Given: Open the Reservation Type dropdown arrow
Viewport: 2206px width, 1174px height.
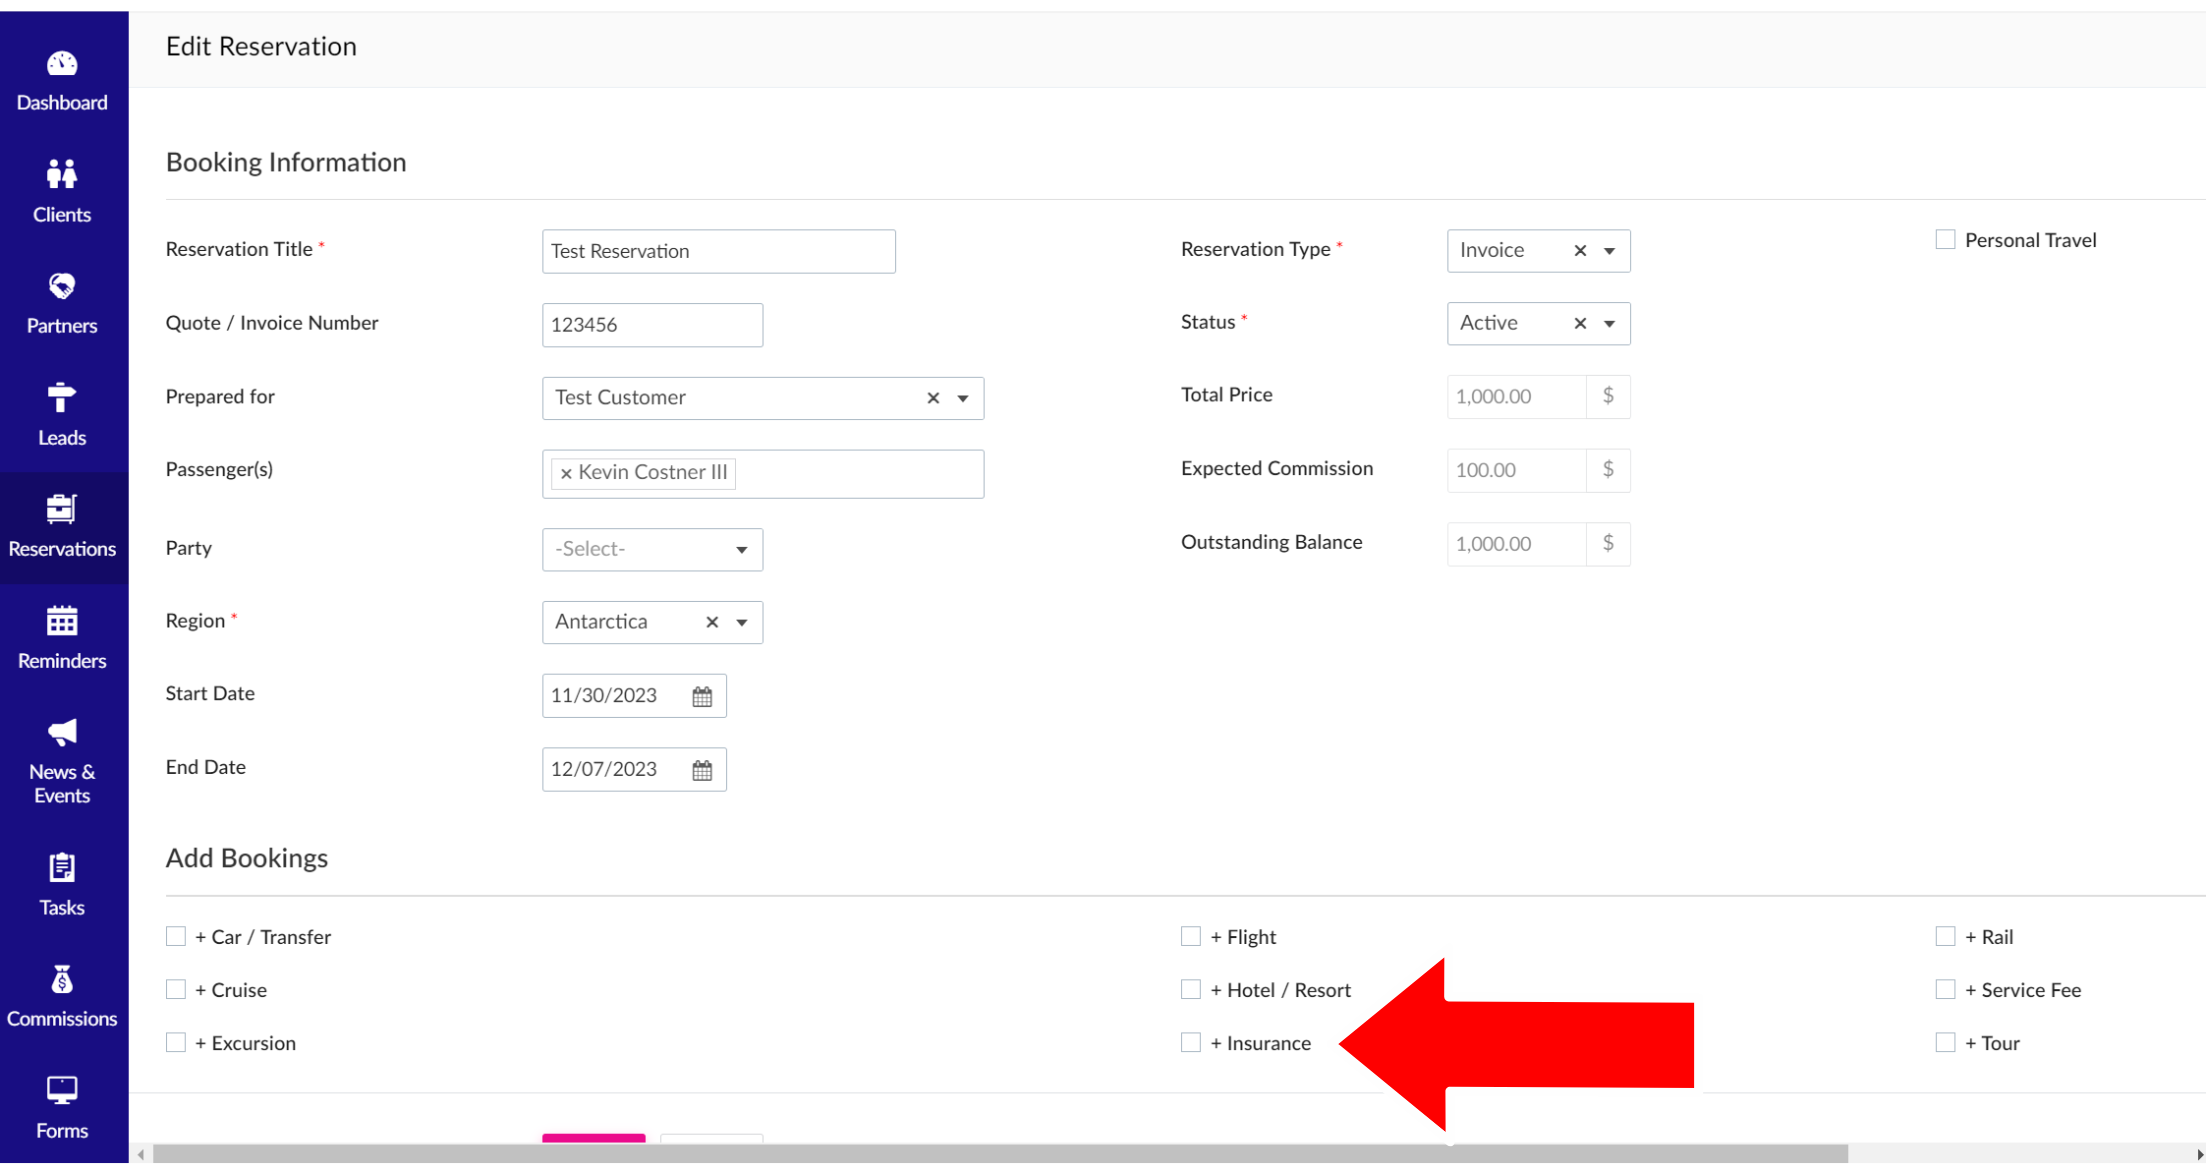Looking at the screenshot, I should click(1609, 251).
